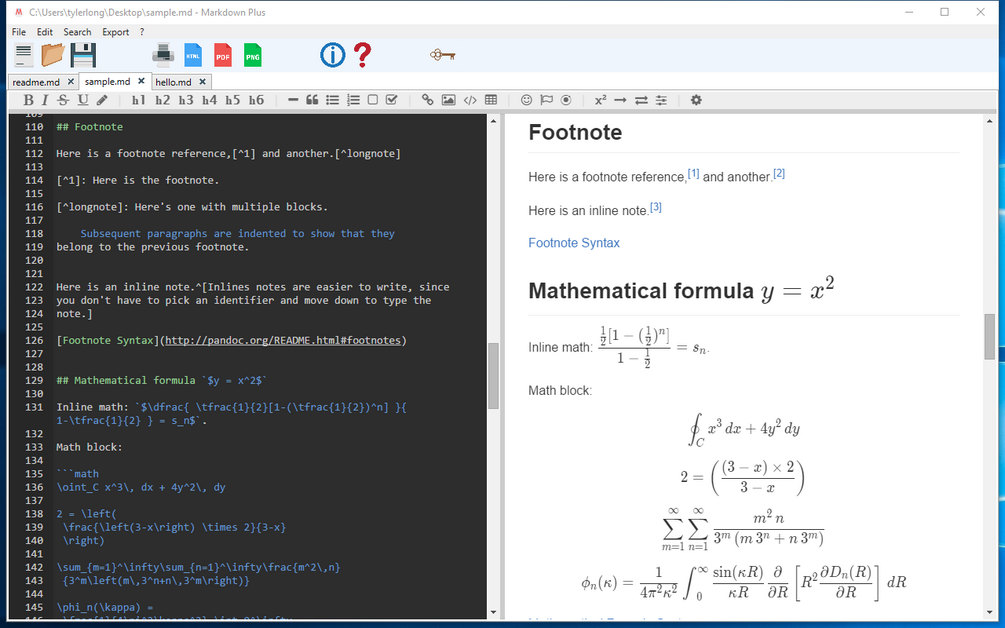Image resolution: width=1005 pixels, height=628 pixels.
Task: Insert a horizontal rule
Action: [293, 100]
